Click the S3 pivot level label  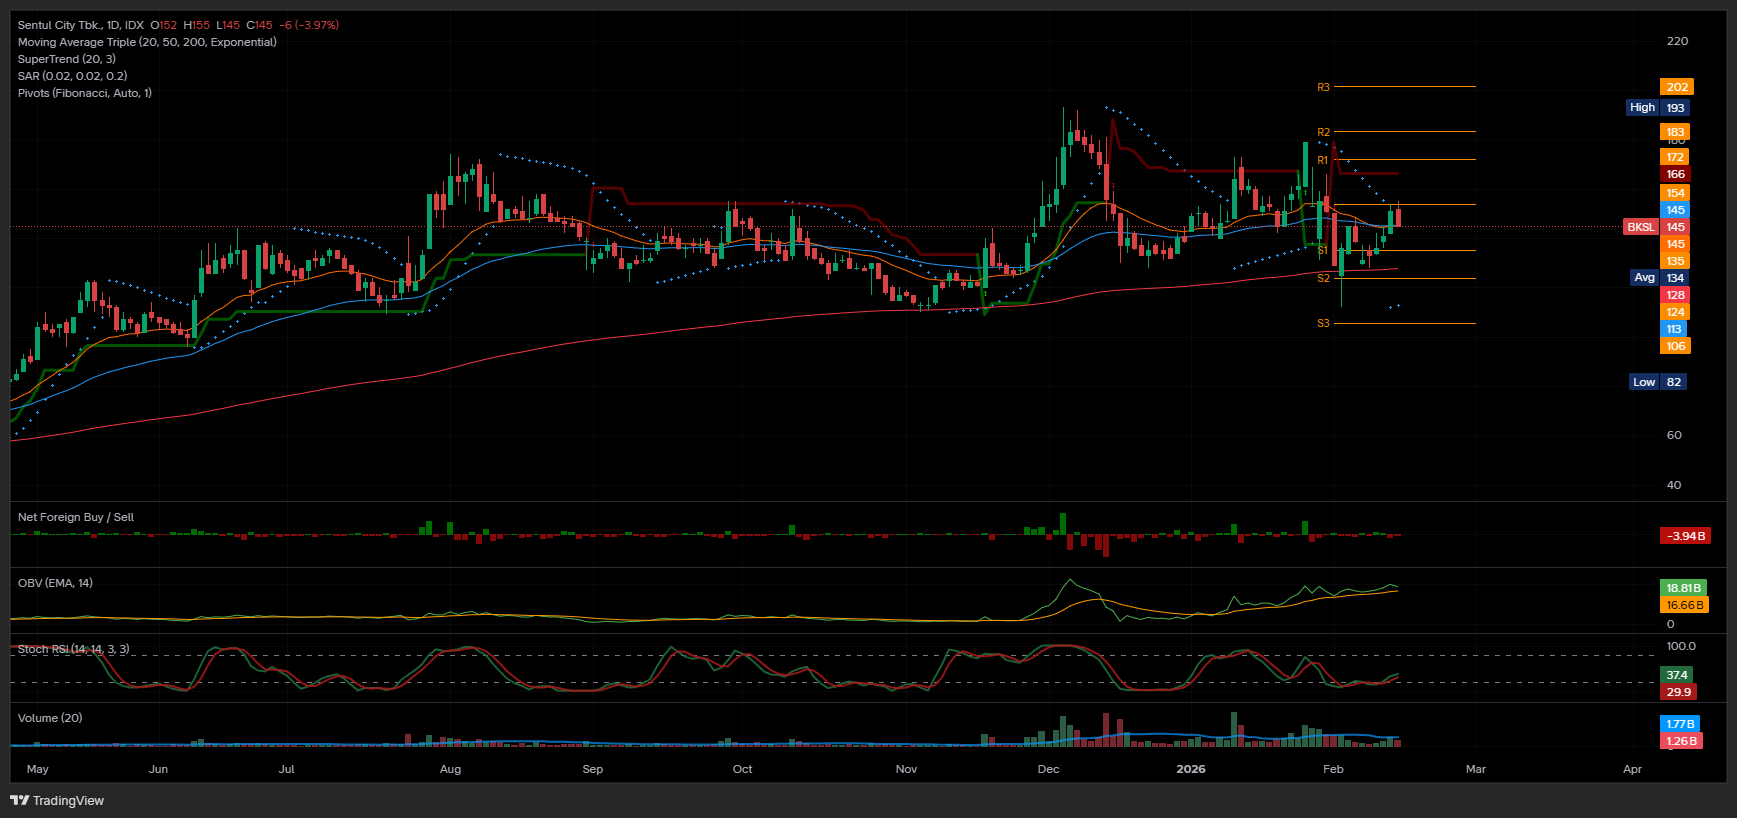[1323, 323]
